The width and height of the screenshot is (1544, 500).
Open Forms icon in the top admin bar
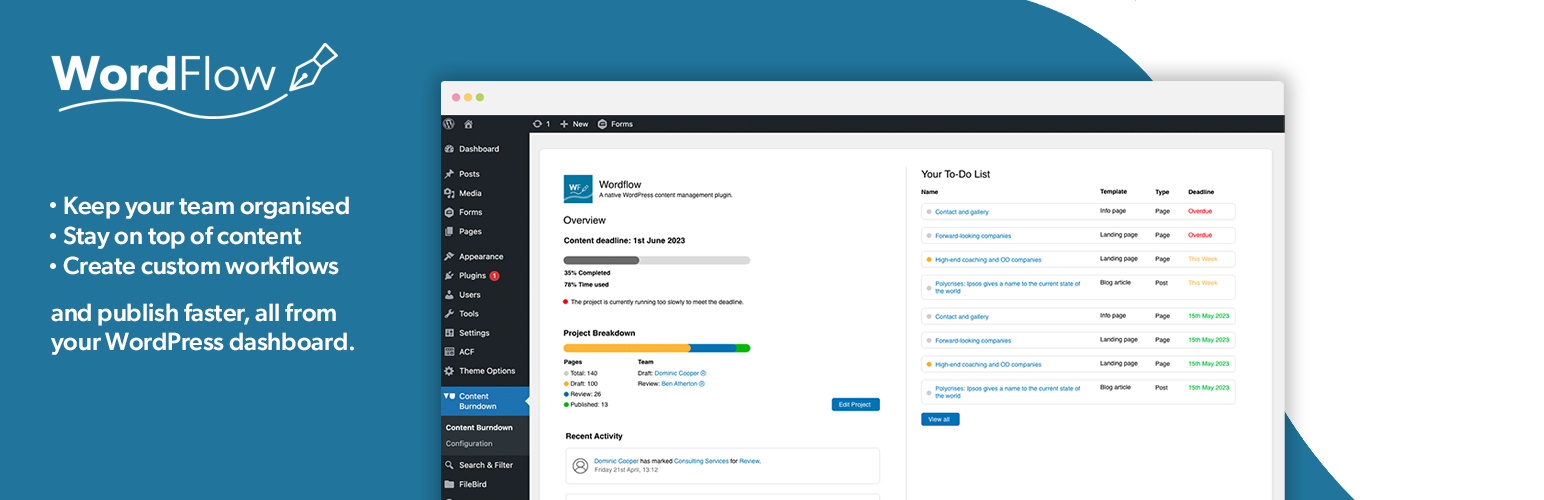pyautogui.click(x=602, y=124)
